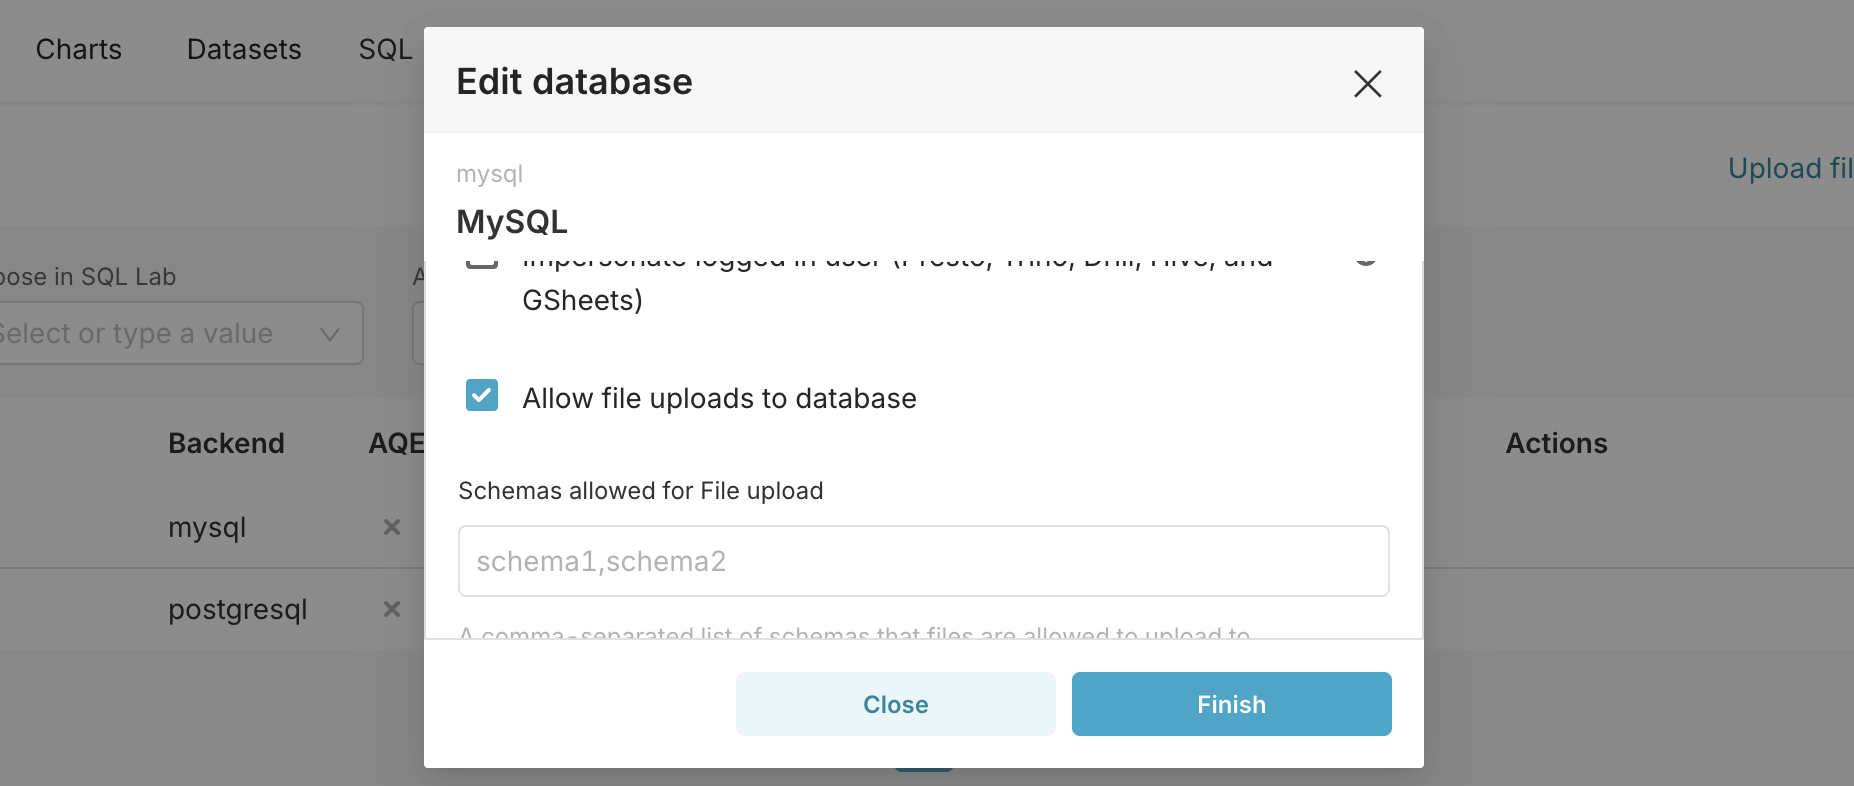
Task: Click the AQE cross icon in postgresql row
Action: [392, 609]
